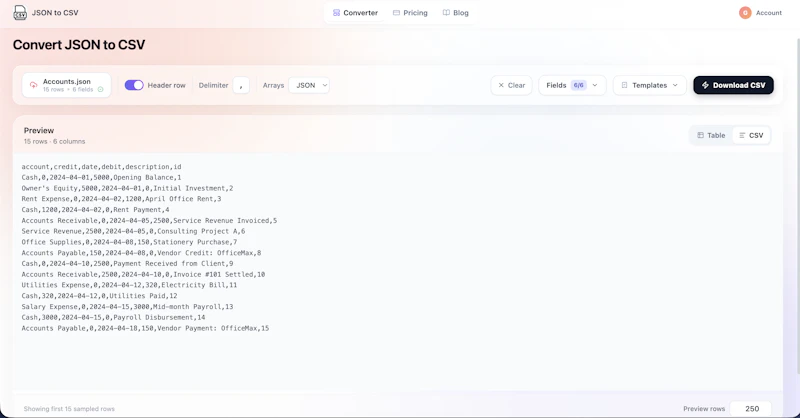Click the Pricing card icon
This screenshot has height=418, width=800.
(396, 13)
